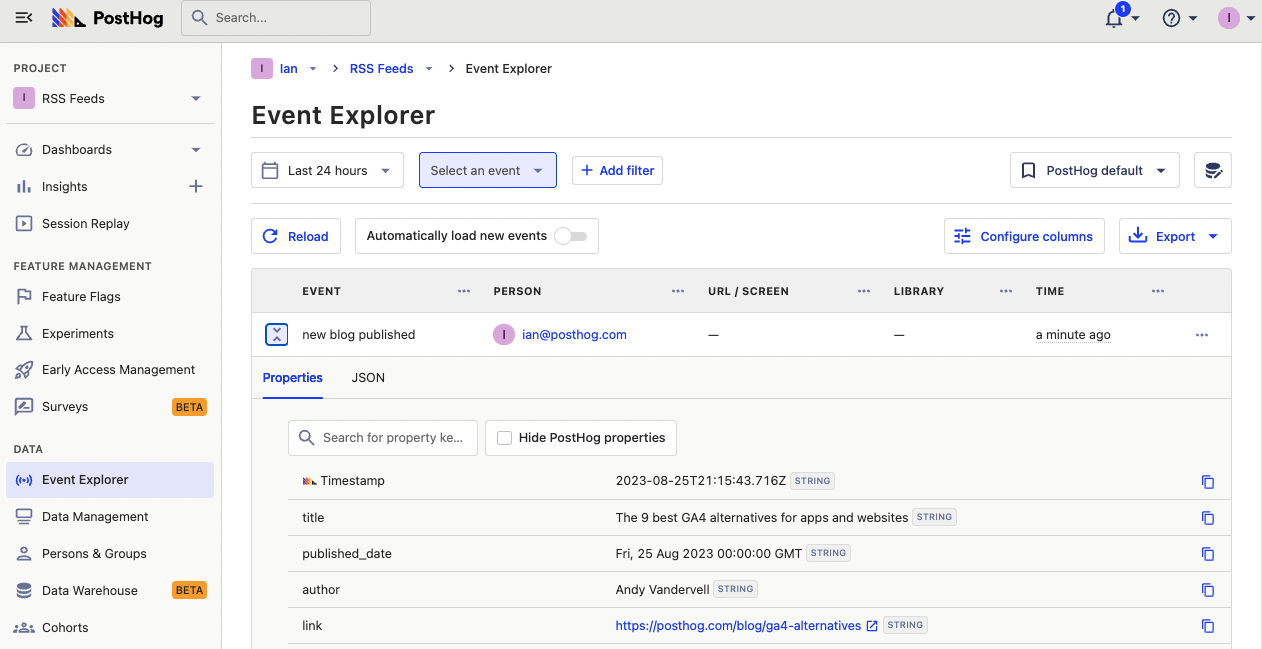Viewport: 1262px width, 649px height.
Task: Click the Reload button
Action: [x=296, y=237]
